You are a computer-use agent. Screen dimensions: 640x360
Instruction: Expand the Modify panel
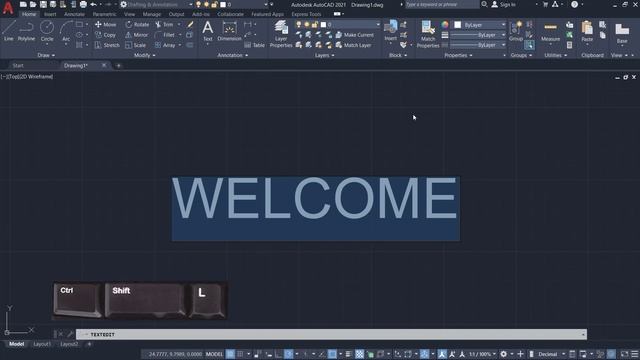pos(144,55)
